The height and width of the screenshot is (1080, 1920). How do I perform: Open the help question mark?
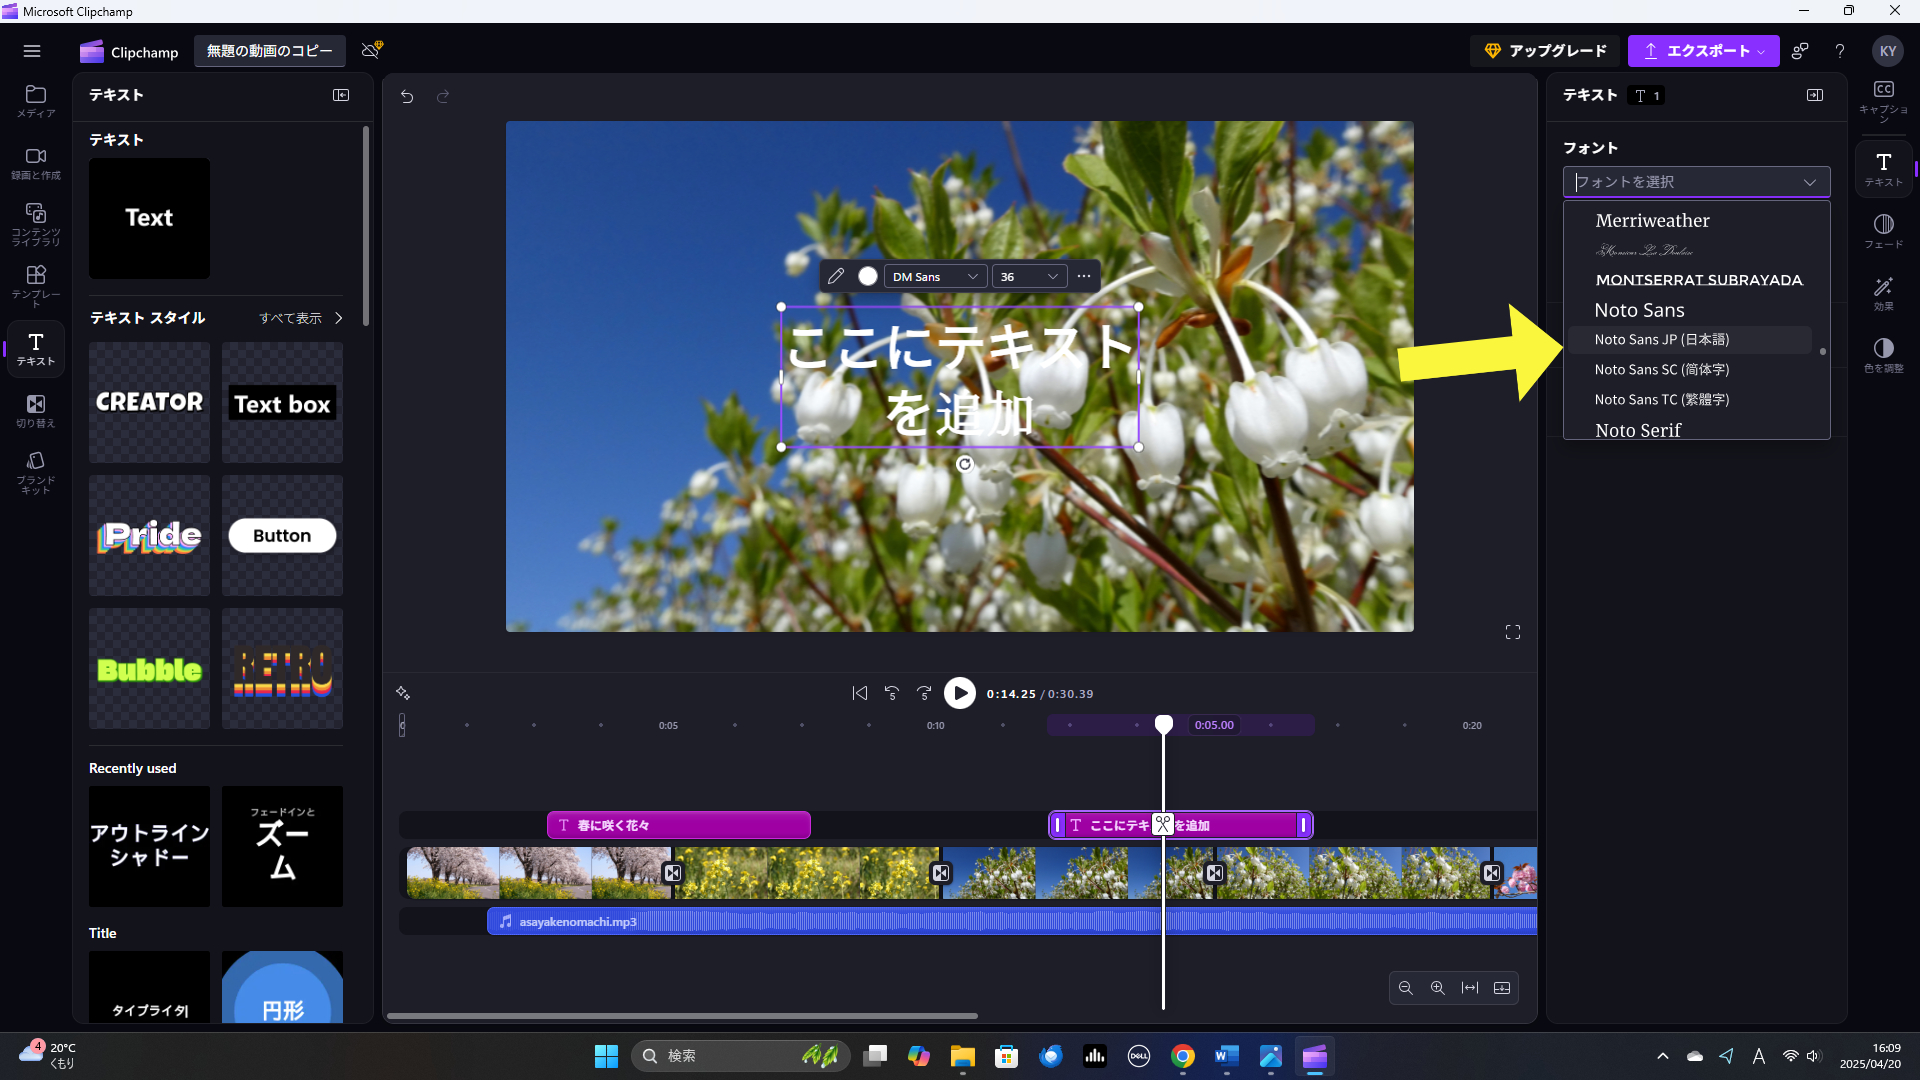tap(1840, 51)
